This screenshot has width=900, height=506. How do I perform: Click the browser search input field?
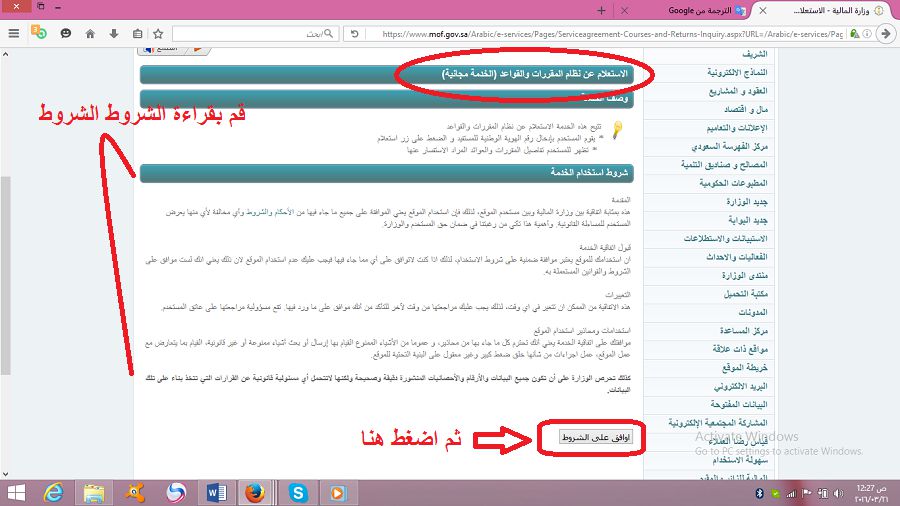point(255,34)
